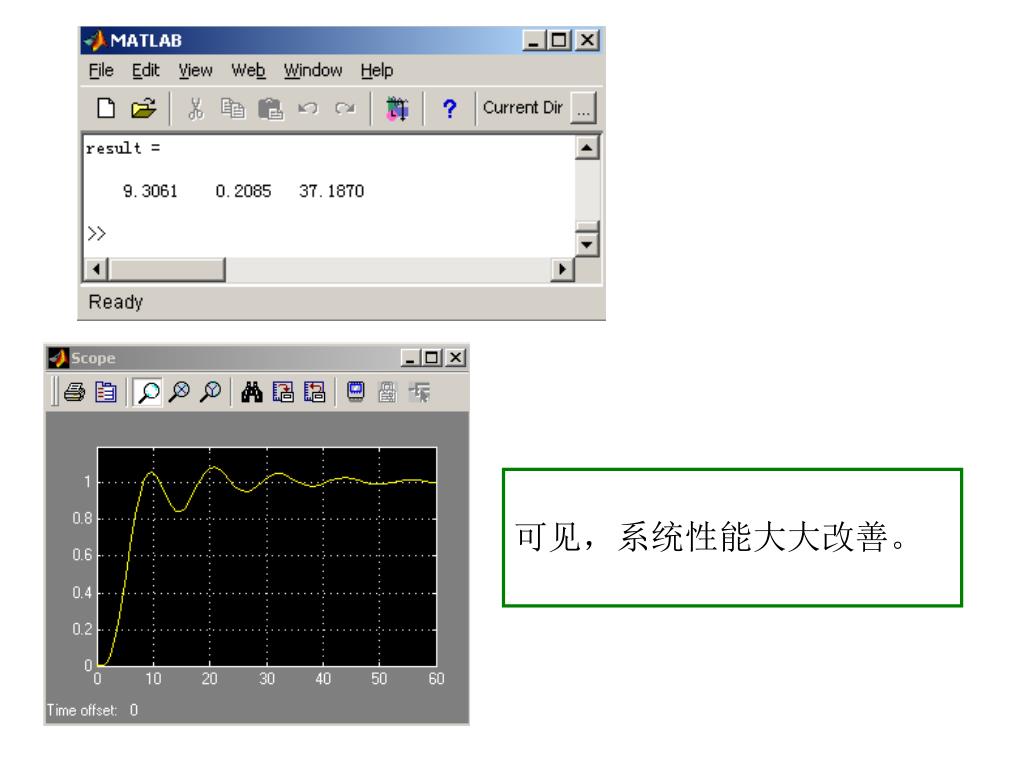Open the Help menu
The width and height of the screenshot is (1024, 768).
point(377,71)
